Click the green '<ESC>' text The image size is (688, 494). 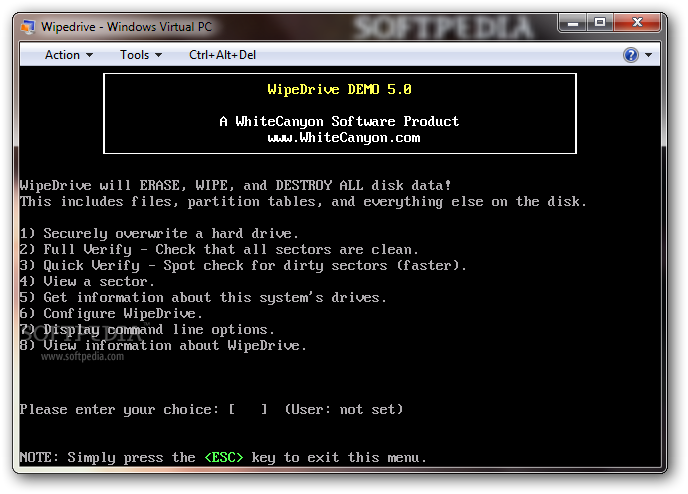tap(224, 458)
